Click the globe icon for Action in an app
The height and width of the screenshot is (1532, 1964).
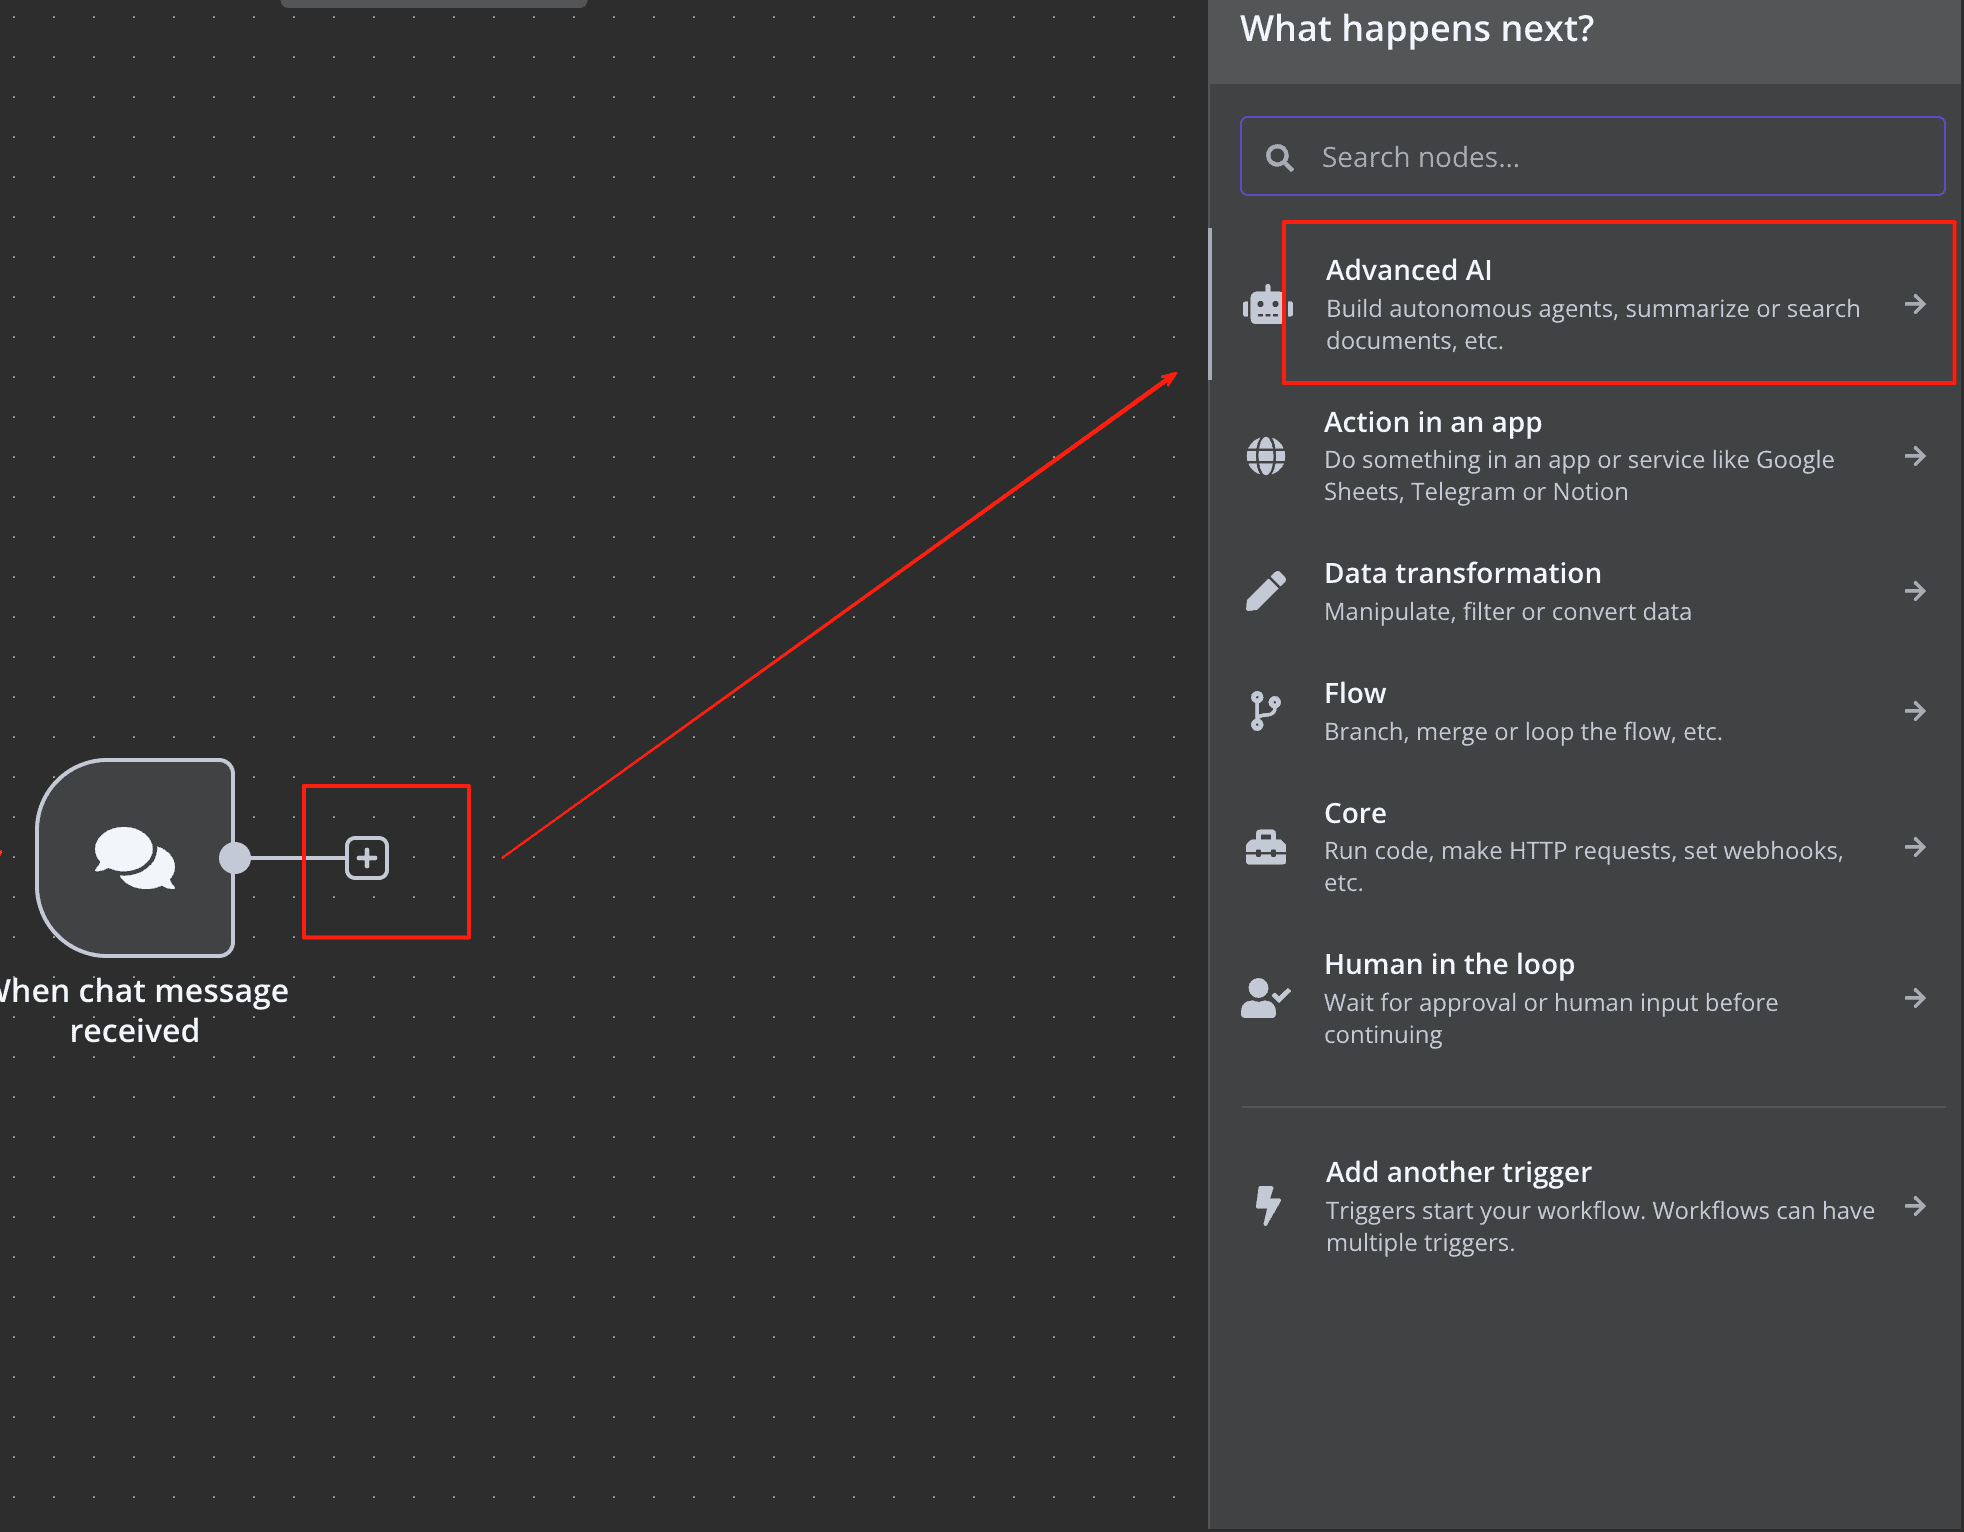tap(1266, 456)
